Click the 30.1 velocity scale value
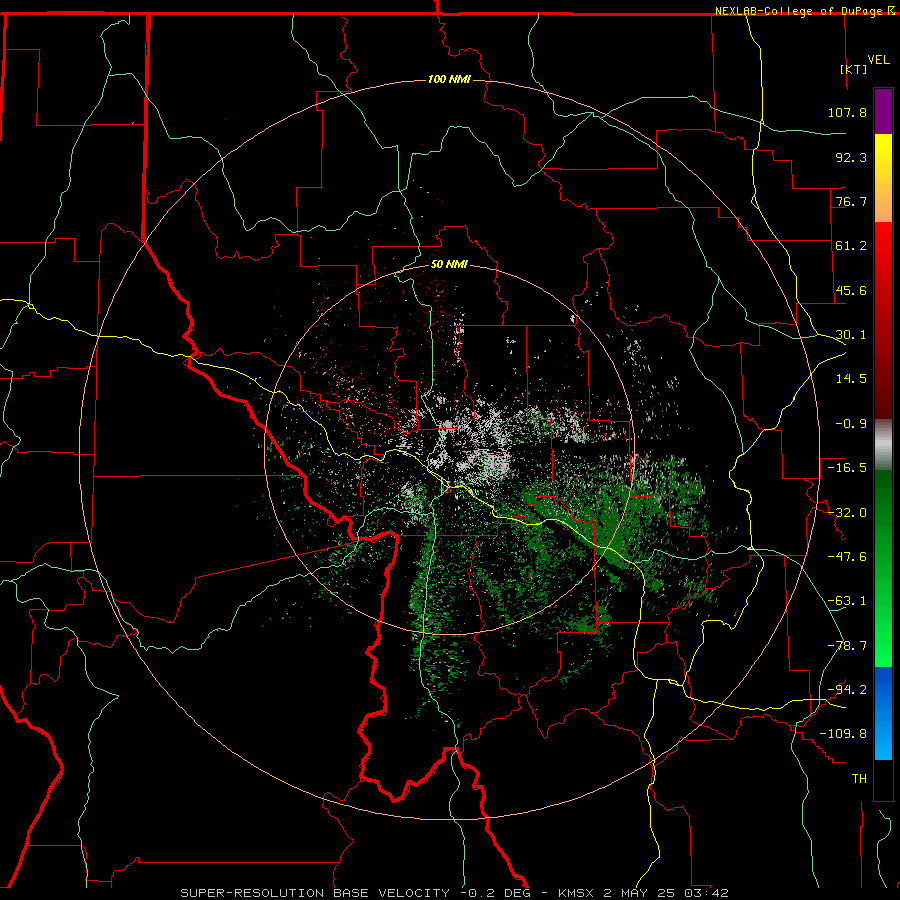The width and height of the screenshot is (900, 900). (x=851, y=335)
